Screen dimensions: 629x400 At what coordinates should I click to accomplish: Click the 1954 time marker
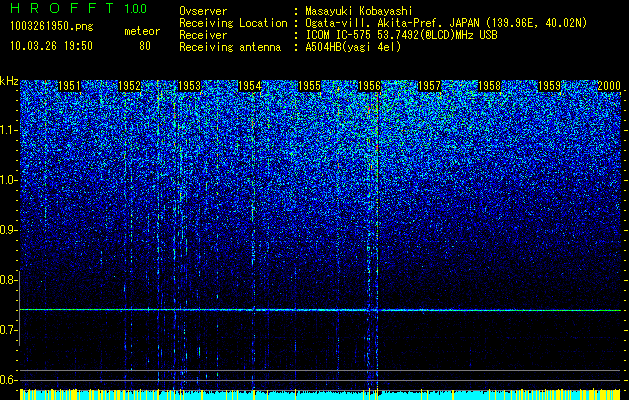click(x=250, y=86)
